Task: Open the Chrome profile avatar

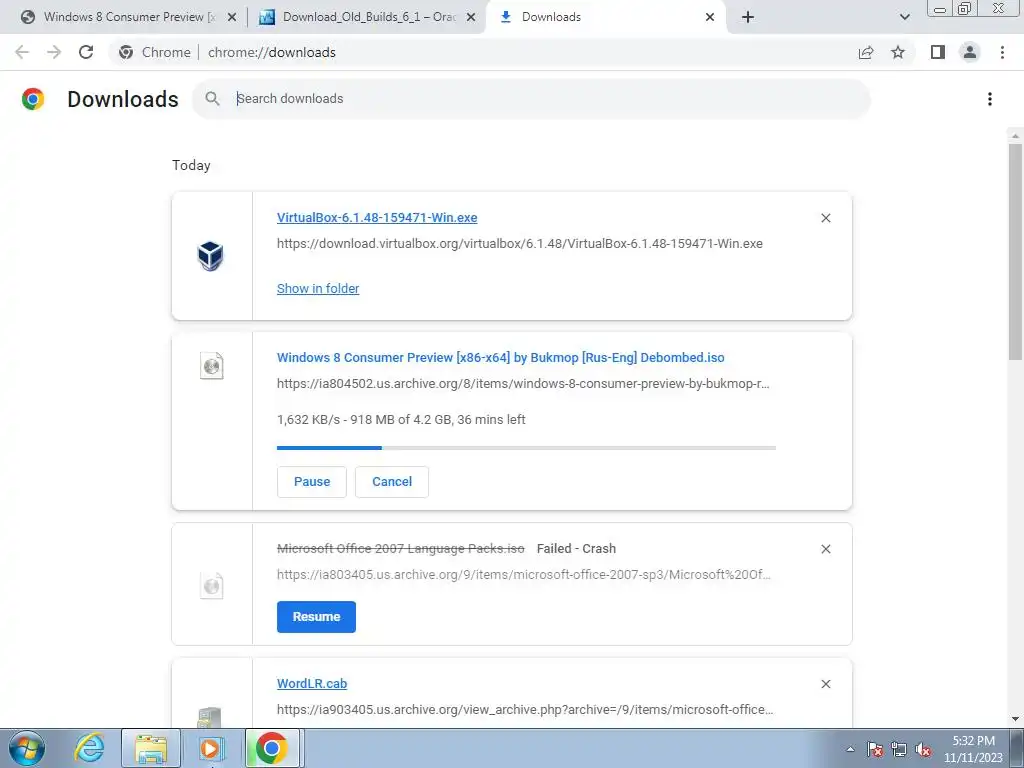Action: [x=970, y=52]
